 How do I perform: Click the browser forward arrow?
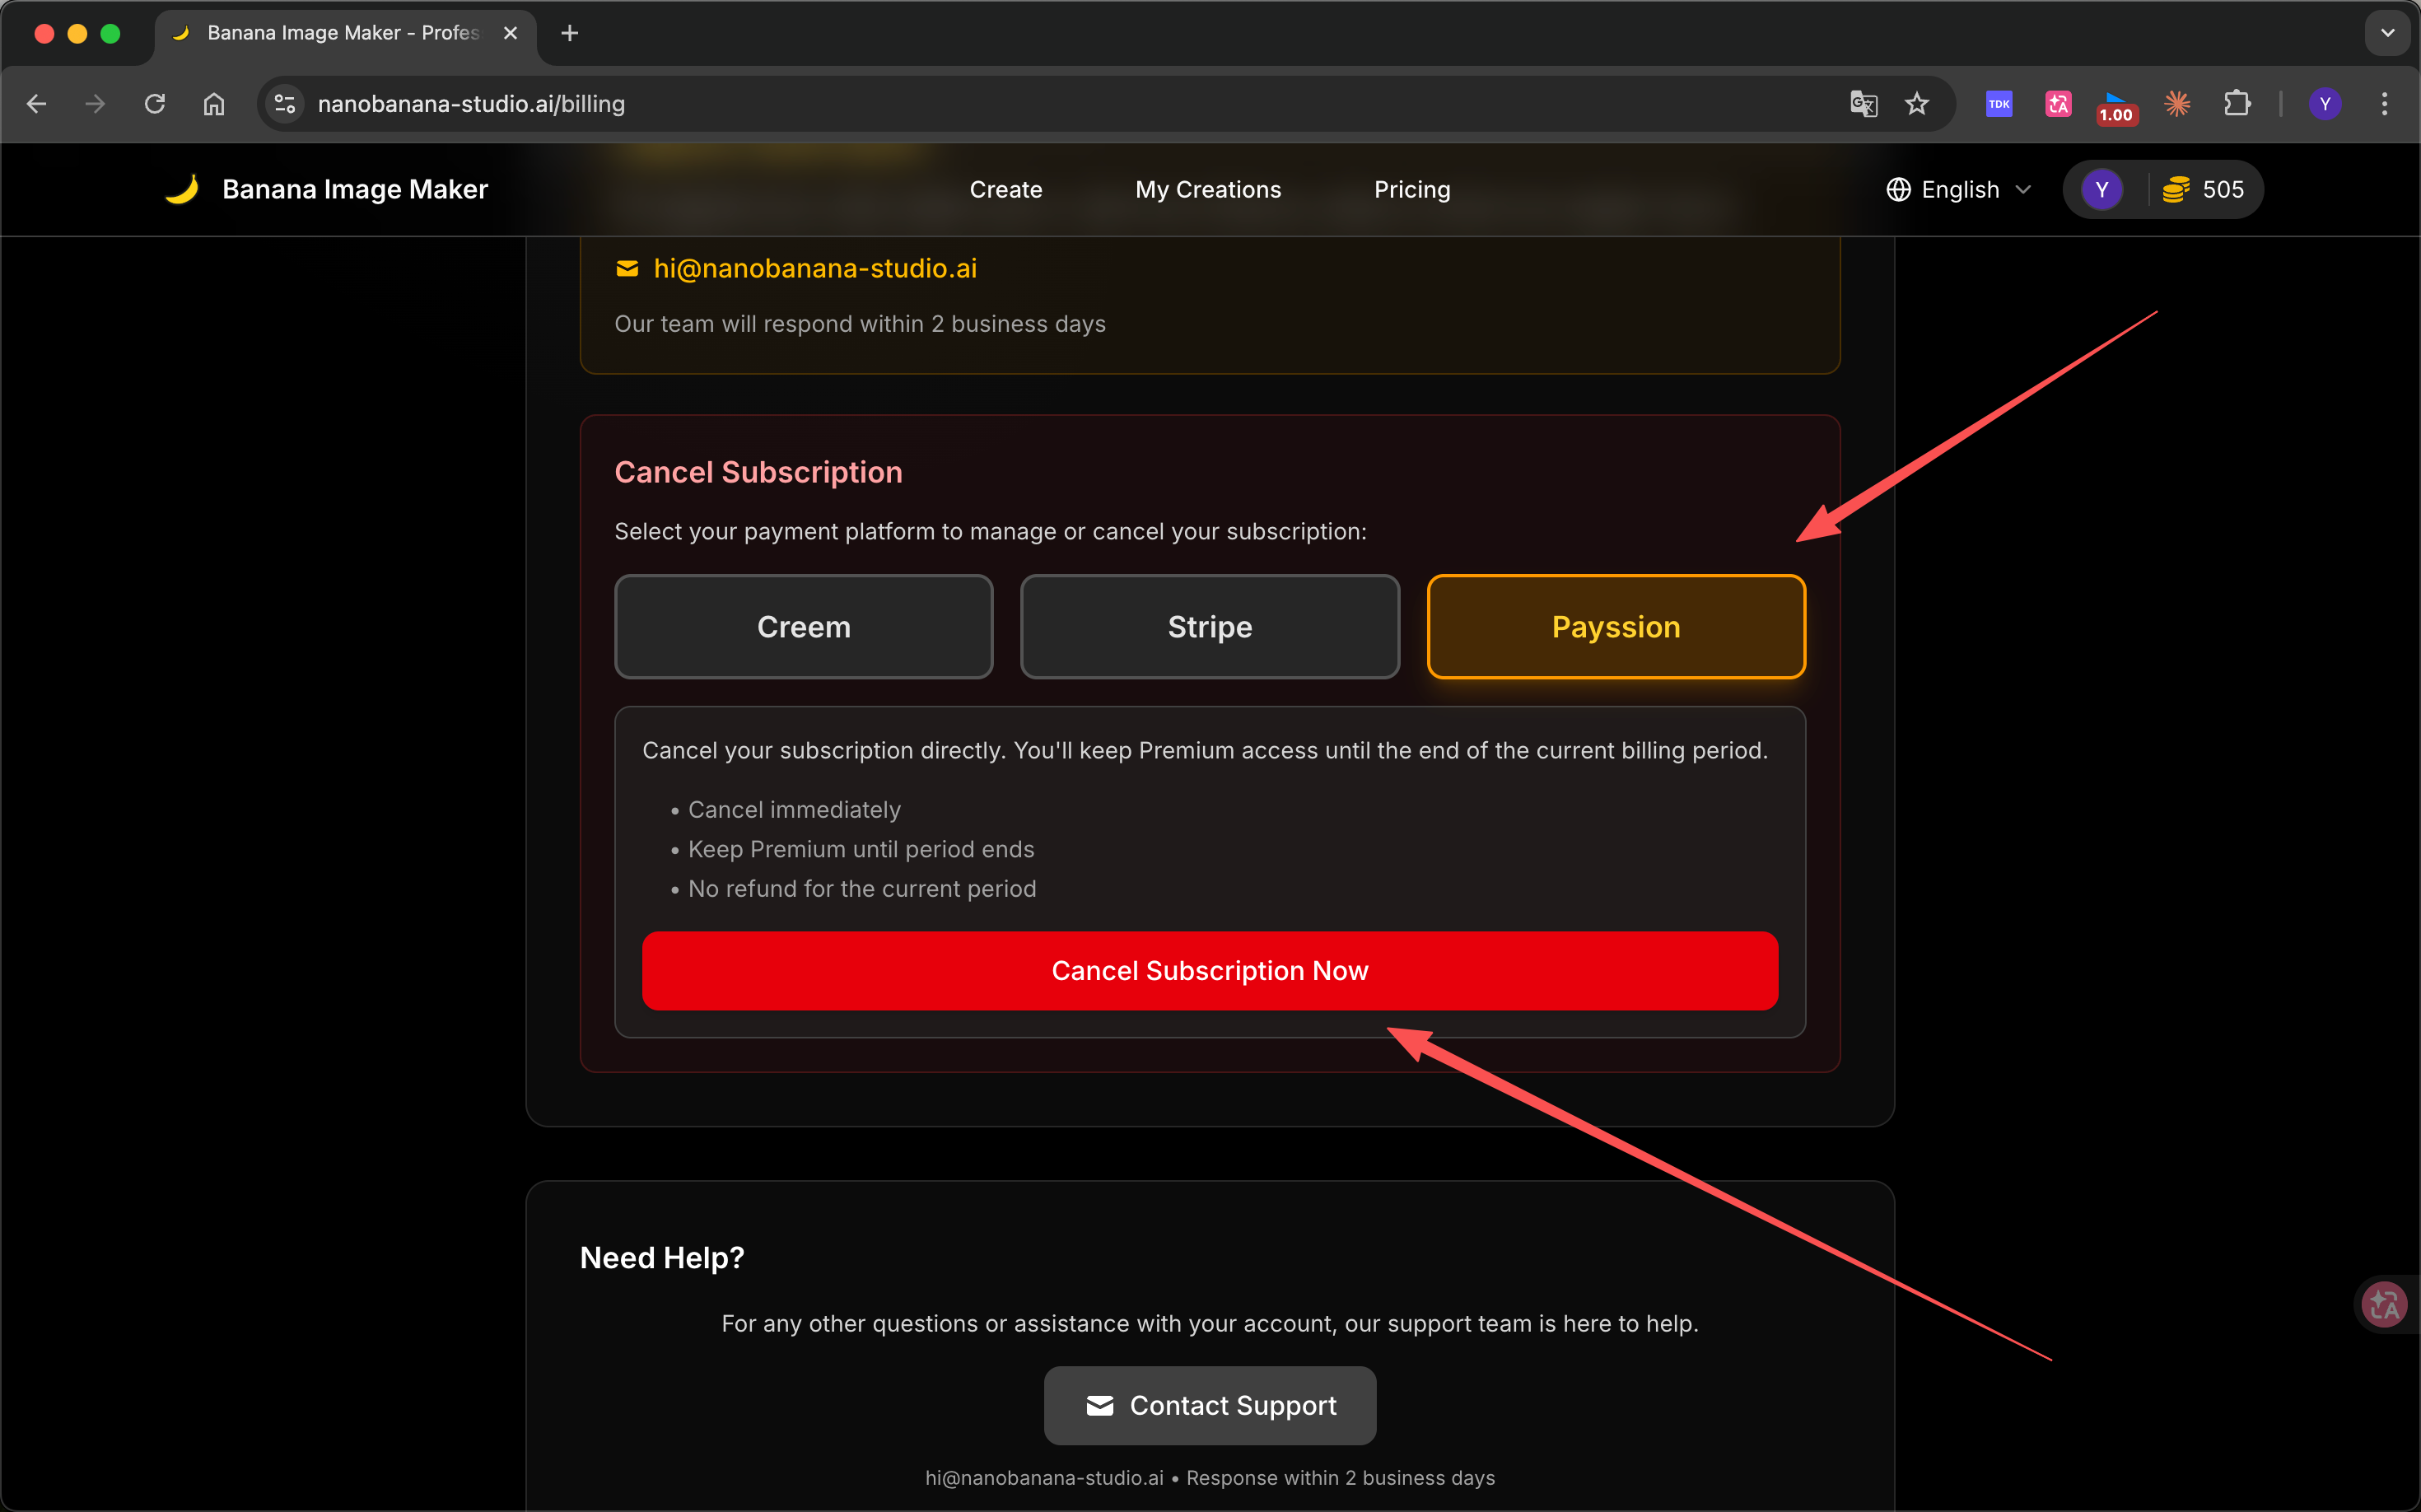(95, 104)
